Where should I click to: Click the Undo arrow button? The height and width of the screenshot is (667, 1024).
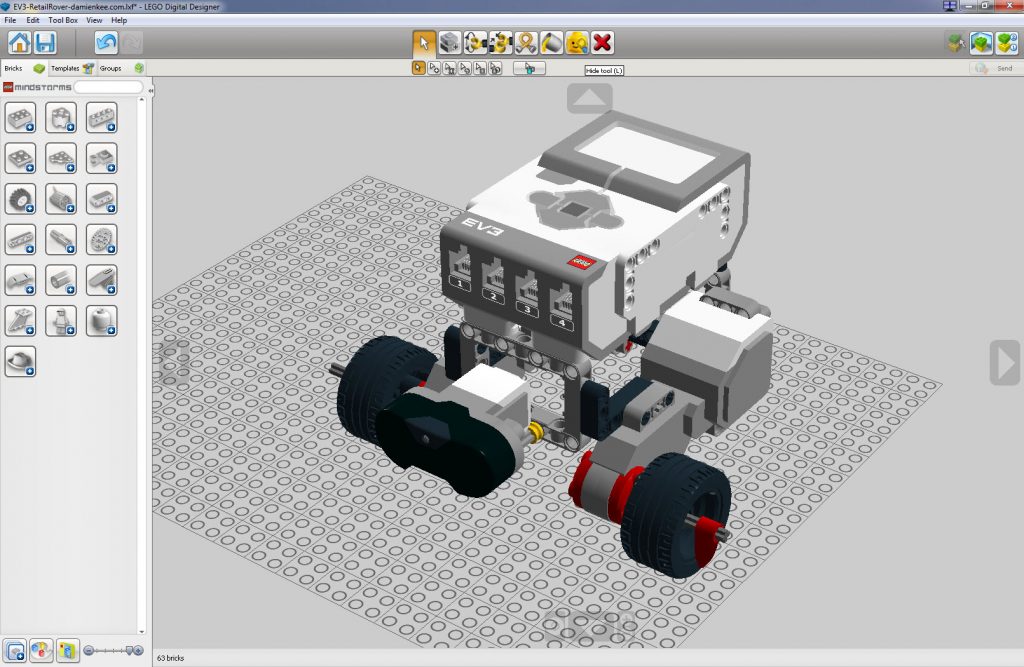[x=107, y=43]
